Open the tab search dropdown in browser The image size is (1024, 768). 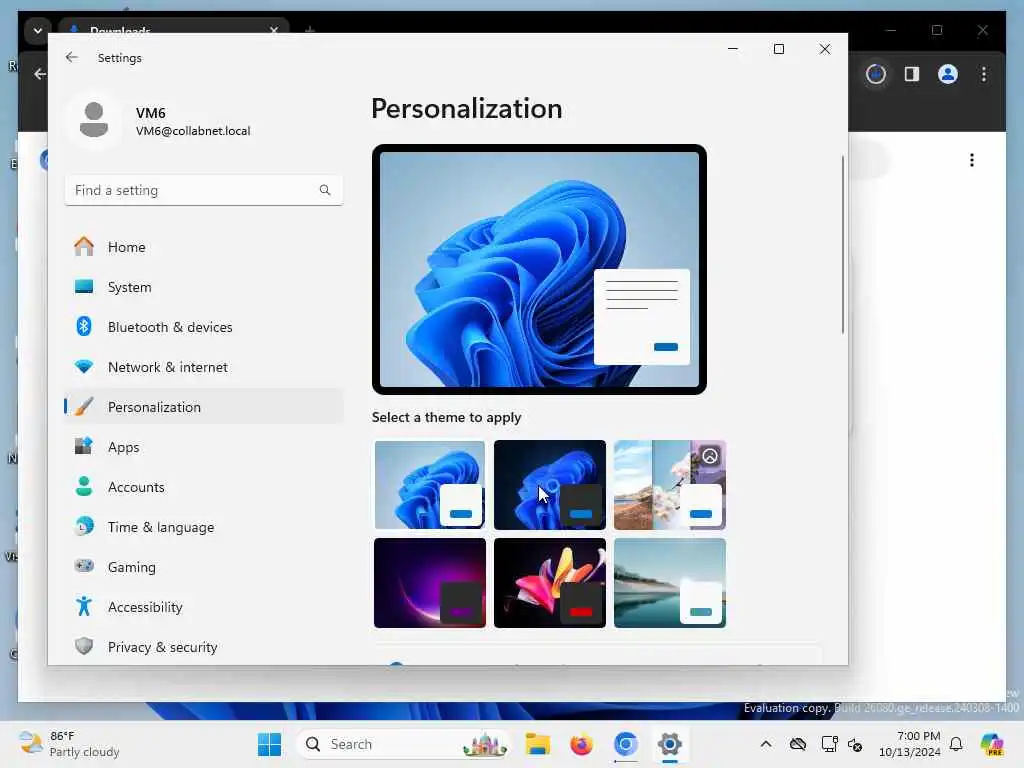(x=37, y=30)
